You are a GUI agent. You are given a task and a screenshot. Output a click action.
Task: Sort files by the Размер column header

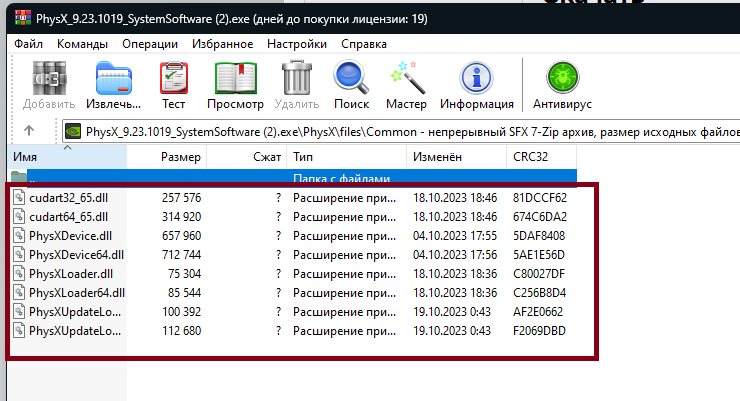coord(167,157)
